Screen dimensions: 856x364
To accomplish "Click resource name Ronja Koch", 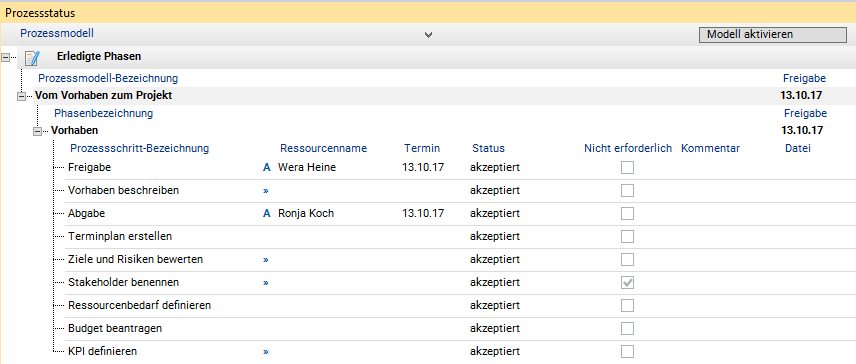I will 306,213.
